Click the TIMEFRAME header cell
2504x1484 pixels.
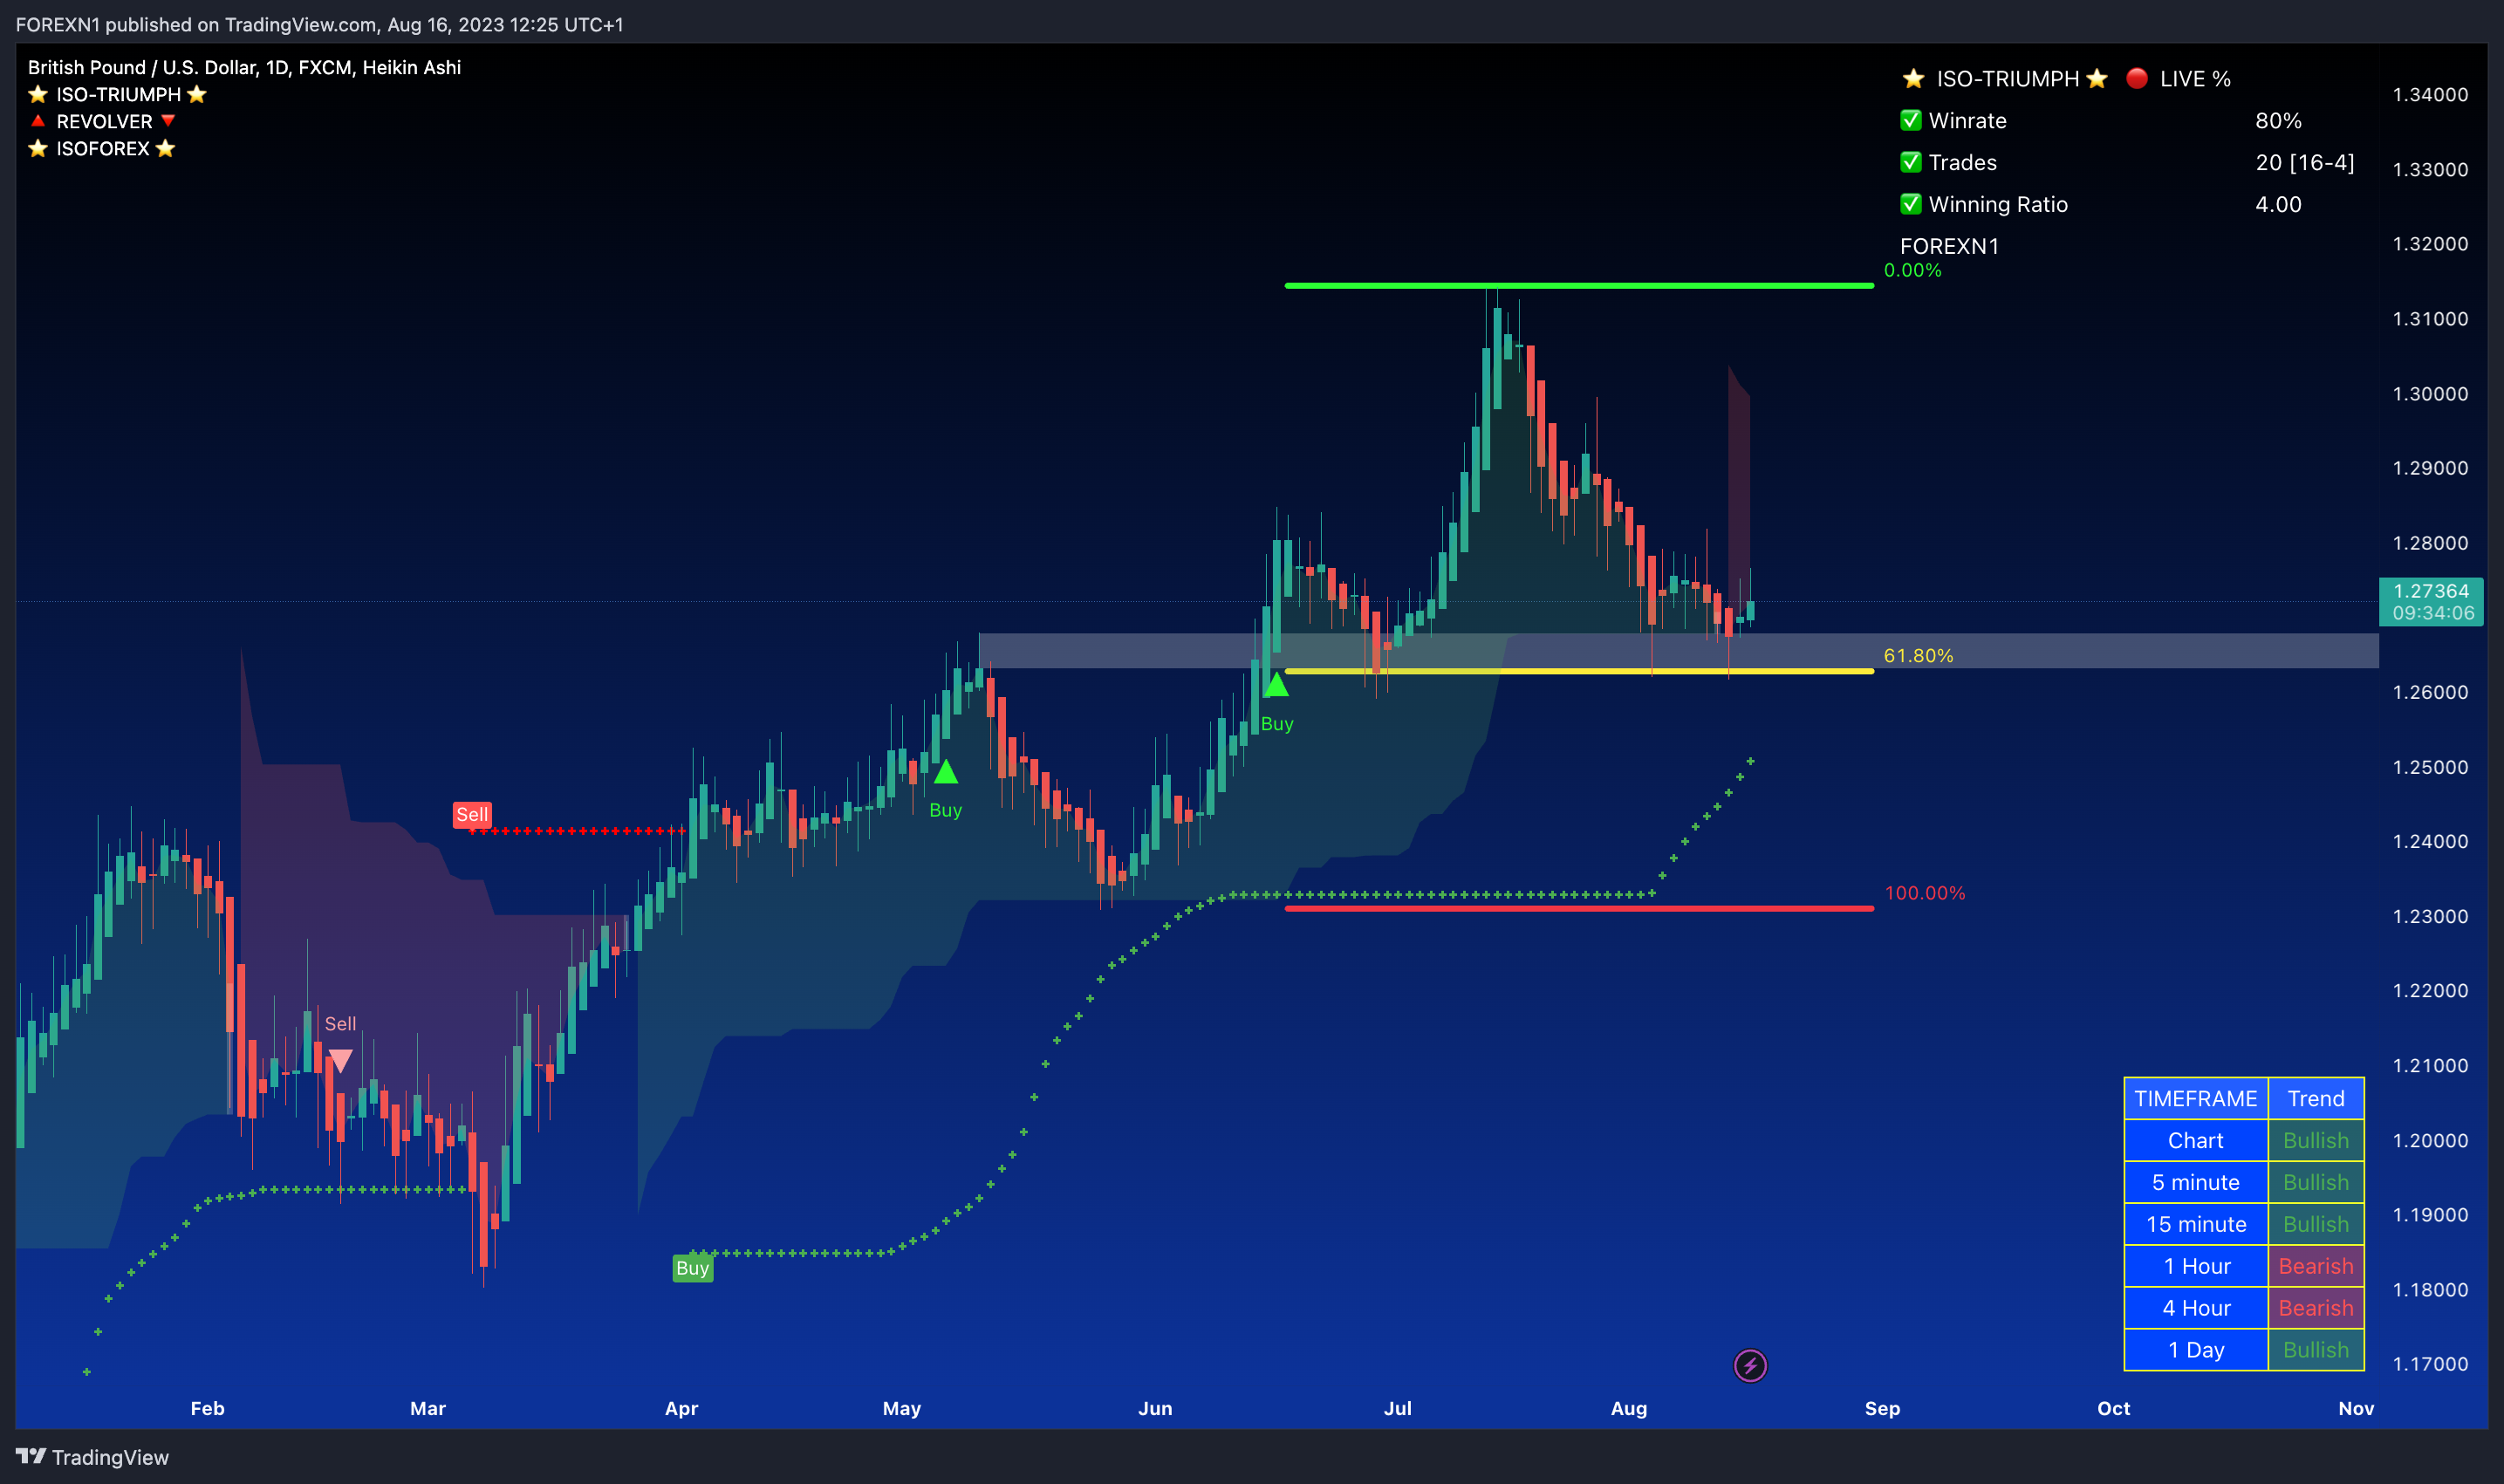pos(2196,1098)
